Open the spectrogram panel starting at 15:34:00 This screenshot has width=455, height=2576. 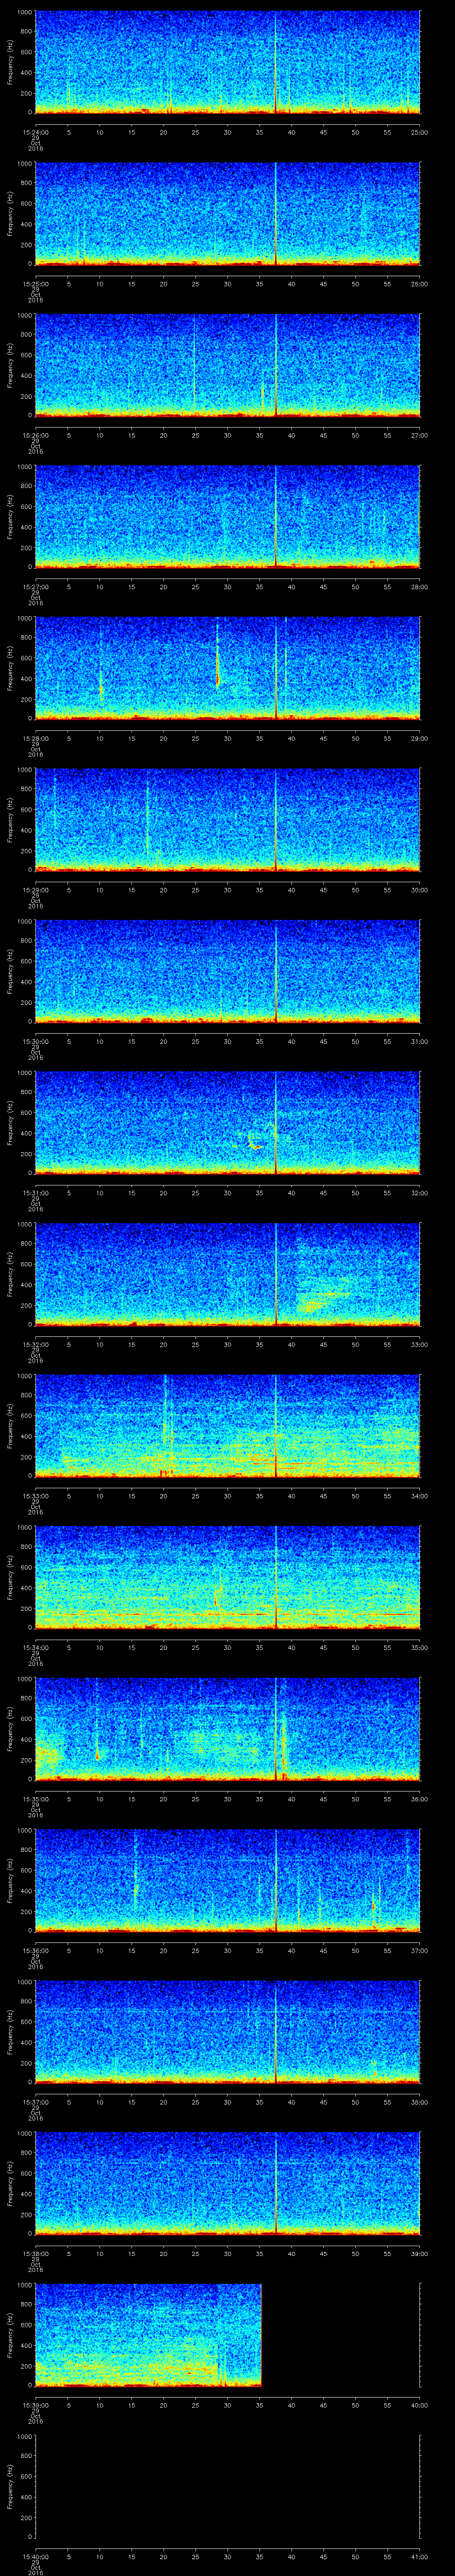[x=227, y=1577]
